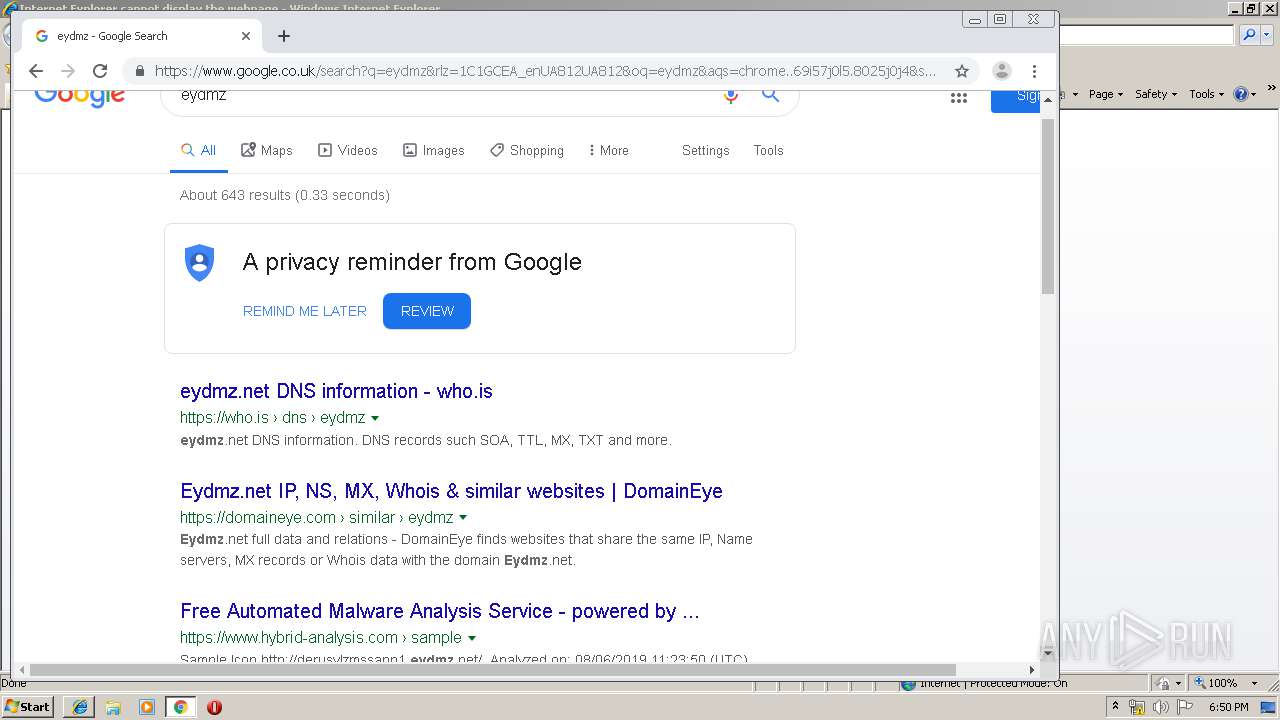This screenshot has width=1280, height=720.
Task: Open the Safety menu in Internet Explorer
Action: (x=1156, y=94)
